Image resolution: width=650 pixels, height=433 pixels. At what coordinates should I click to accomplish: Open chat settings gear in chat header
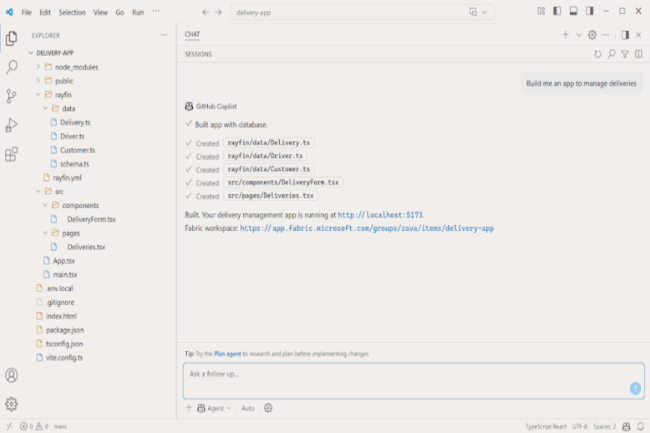point(592,35)
